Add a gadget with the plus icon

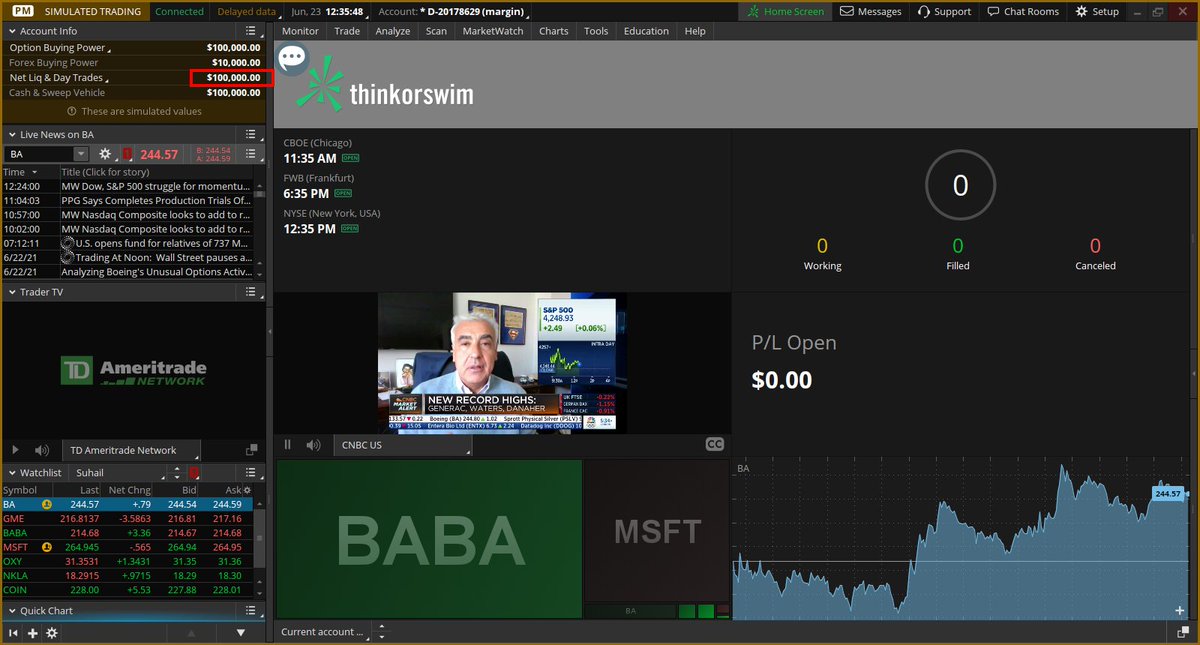pos(33,633)
